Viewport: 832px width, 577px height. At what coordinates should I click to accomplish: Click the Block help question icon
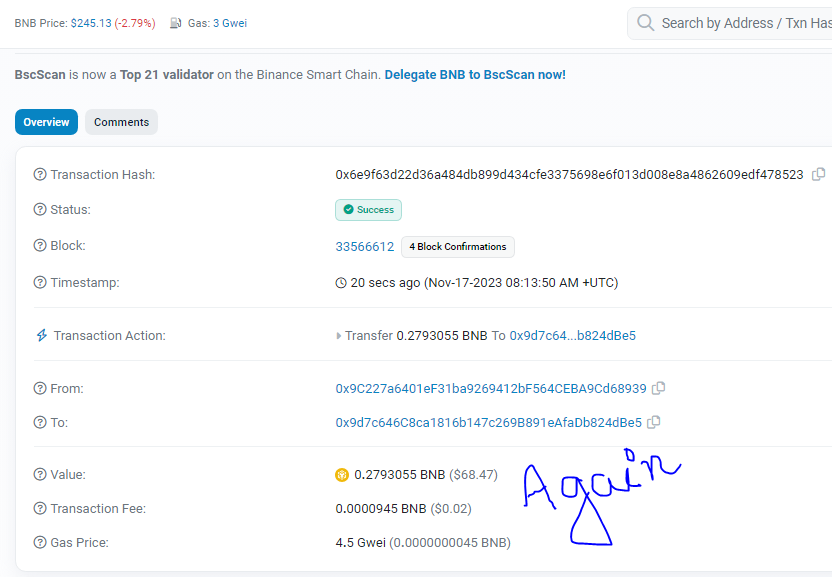click(40, 246)
